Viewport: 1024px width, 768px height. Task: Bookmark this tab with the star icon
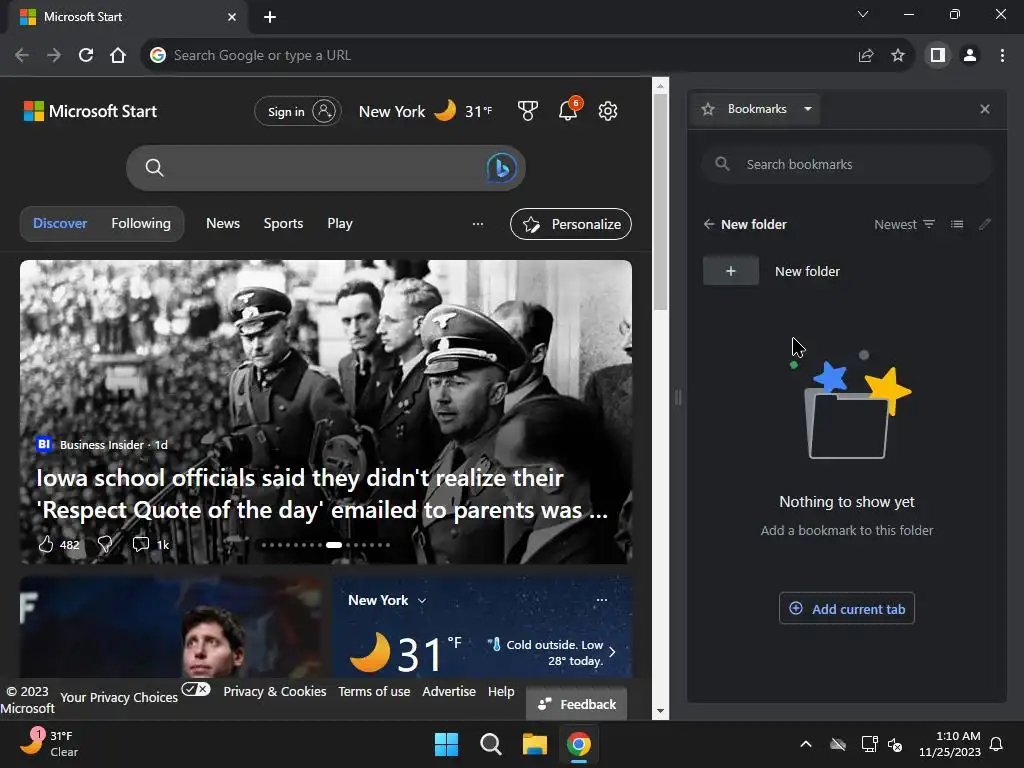click(x=898, y=56)
